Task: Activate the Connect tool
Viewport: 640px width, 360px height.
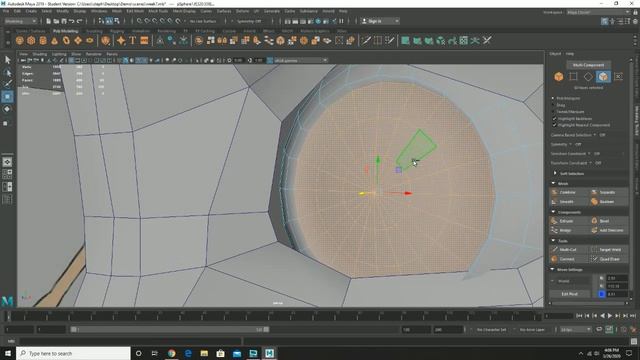Action: [569, 259]
